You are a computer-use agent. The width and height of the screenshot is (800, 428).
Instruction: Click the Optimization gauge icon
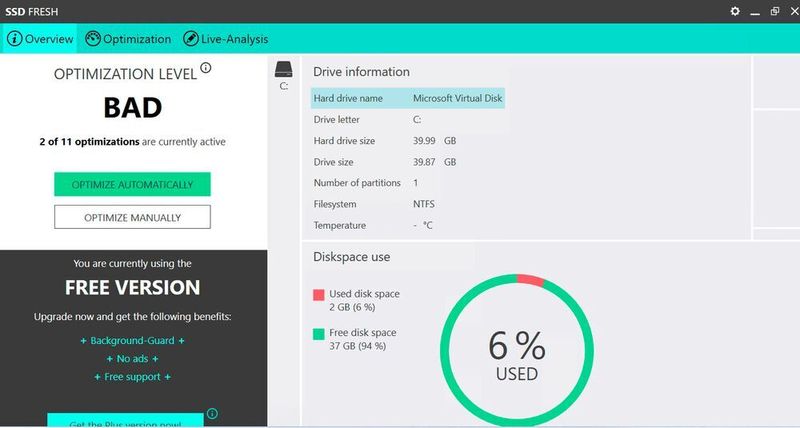coord(92,39)
